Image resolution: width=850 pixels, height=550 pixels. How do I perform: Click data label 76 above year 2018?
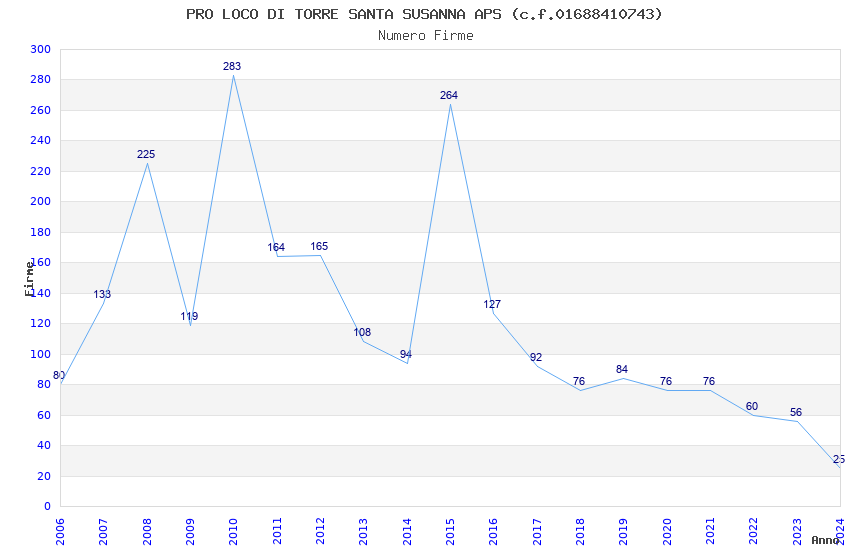[x=579, y=381]
